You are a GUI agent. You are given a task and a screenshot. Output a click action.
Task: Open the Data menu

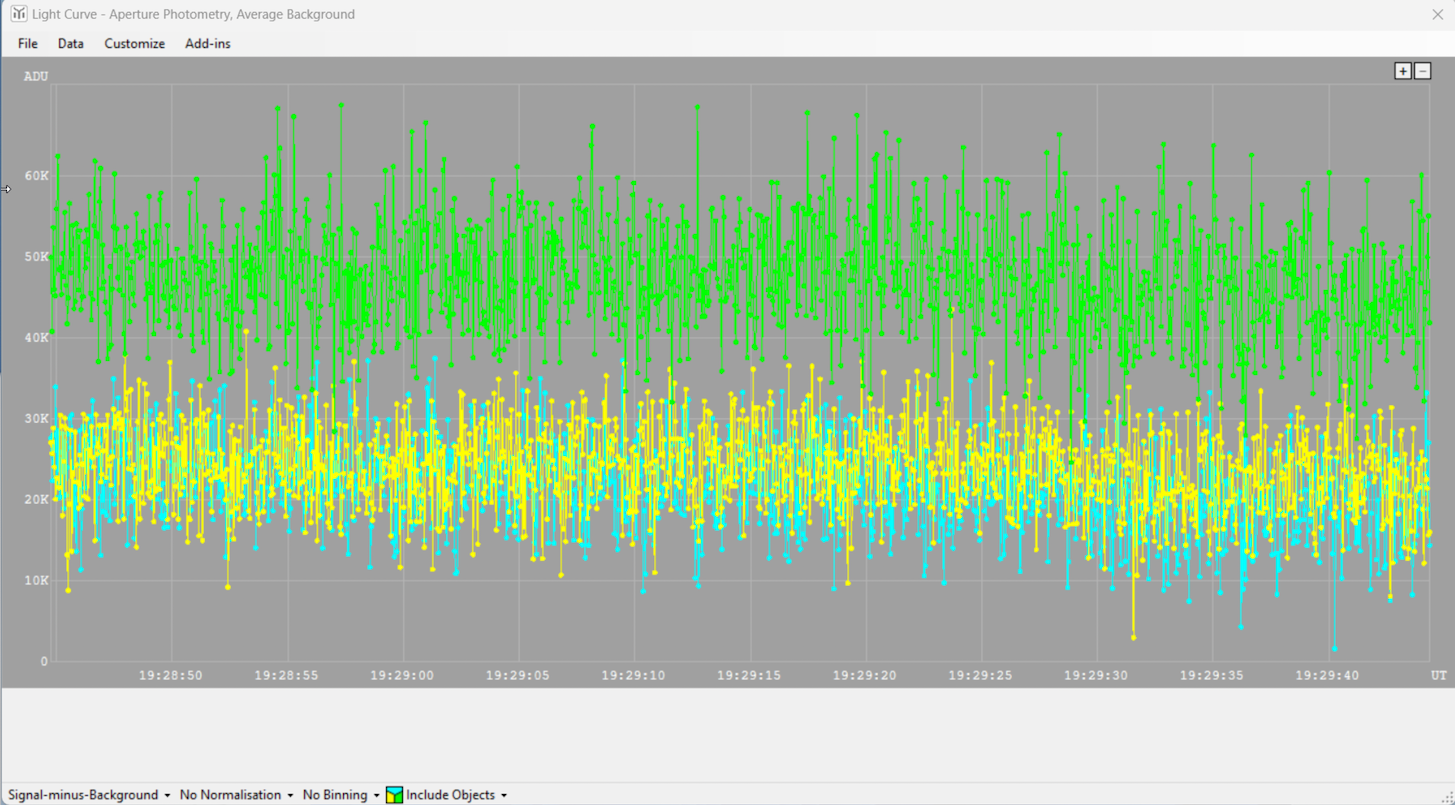71,43
